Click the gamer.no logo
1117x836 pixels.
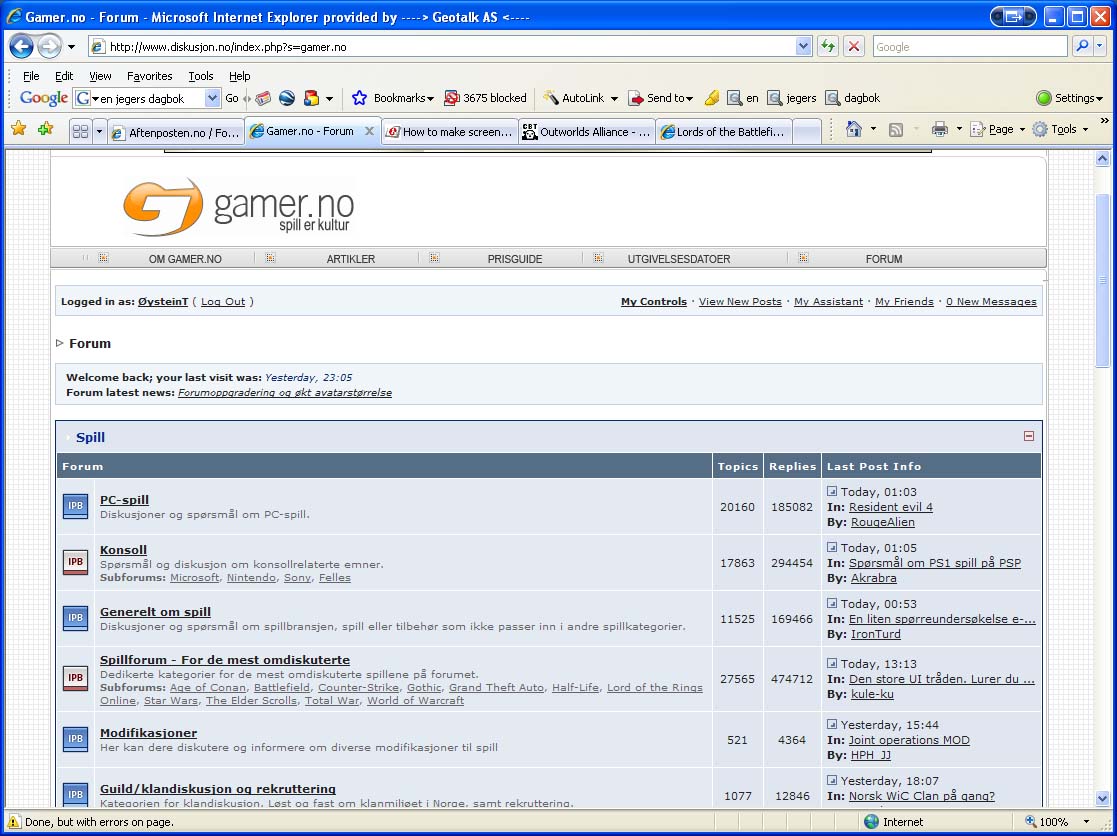coord(239,207)
